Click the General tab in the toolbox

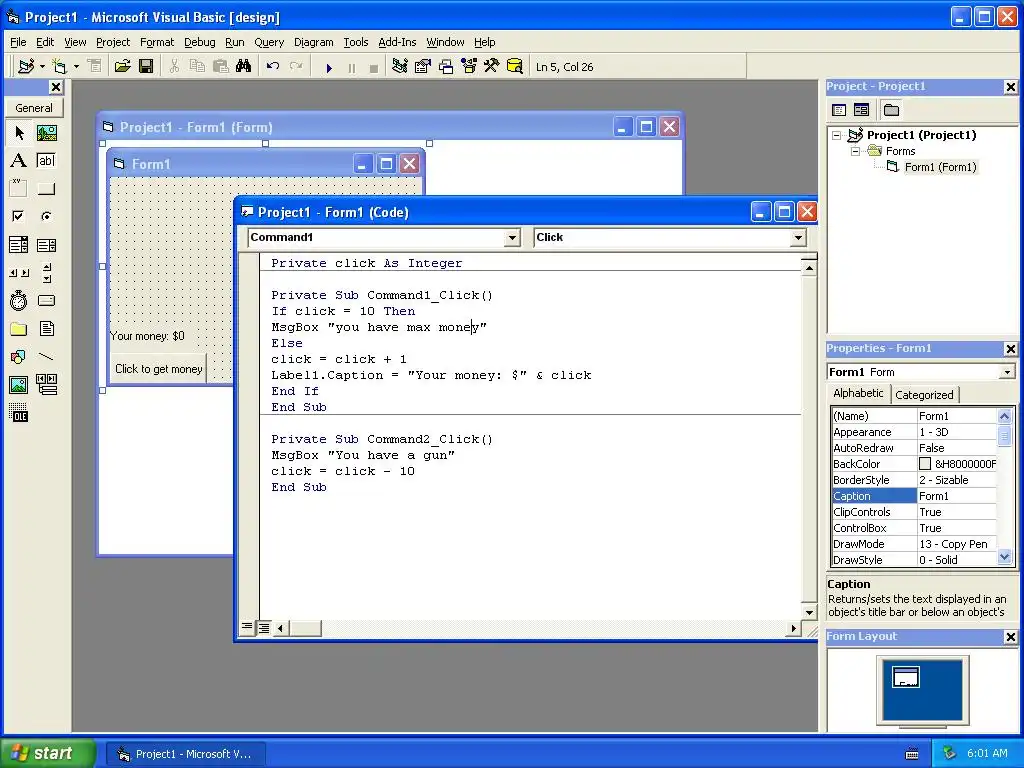click(34, 108)
